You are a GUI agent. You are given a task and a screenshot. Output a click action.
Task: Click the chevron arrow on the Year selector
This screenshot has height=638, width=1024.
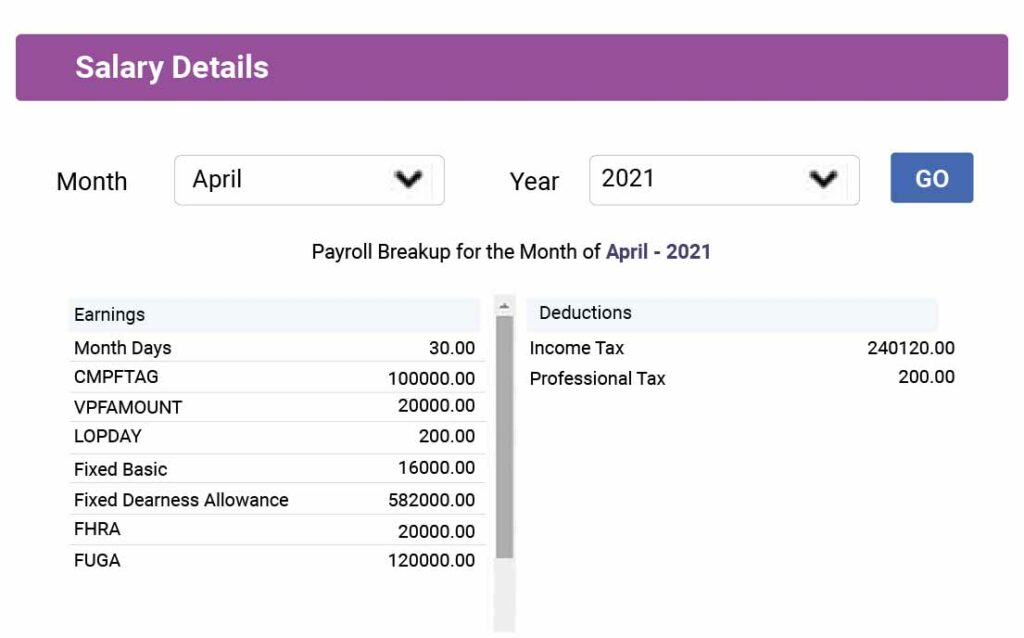[822, 179]
